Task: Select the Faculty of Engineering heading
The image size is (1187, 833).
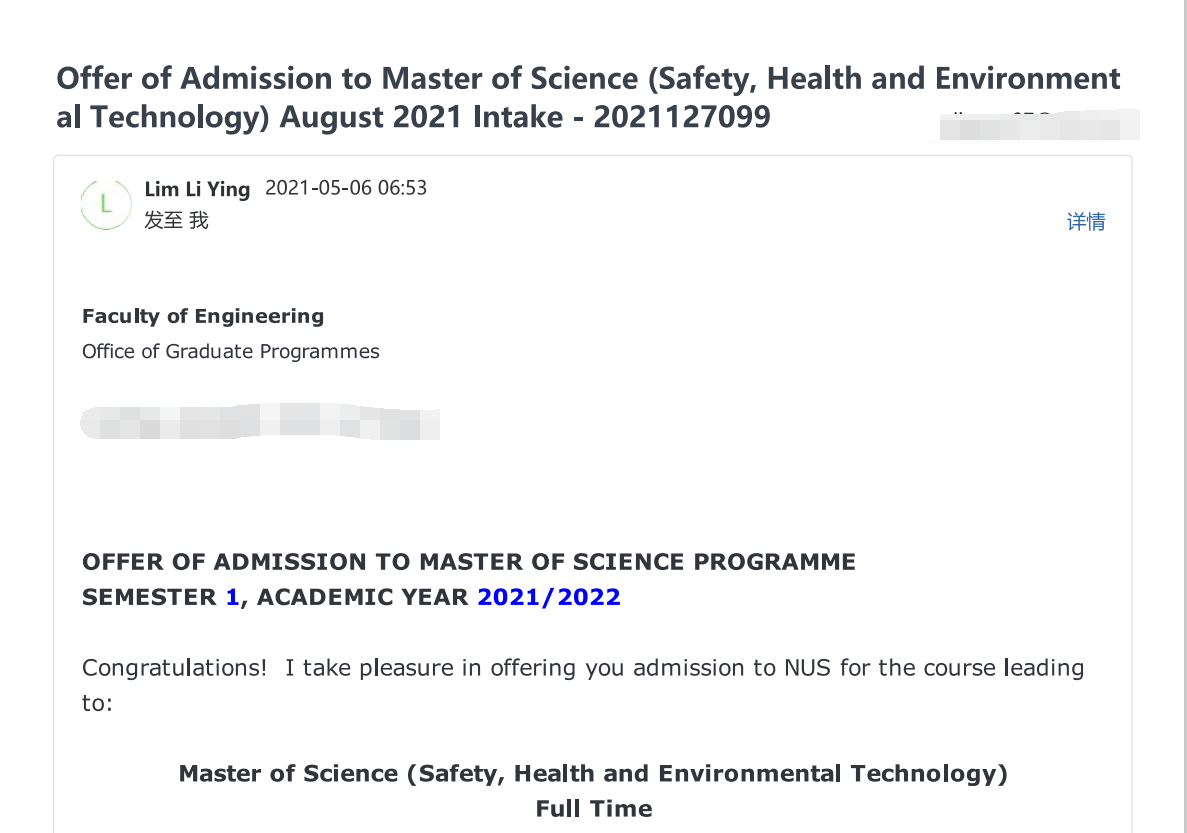Action: click(203, 316)
